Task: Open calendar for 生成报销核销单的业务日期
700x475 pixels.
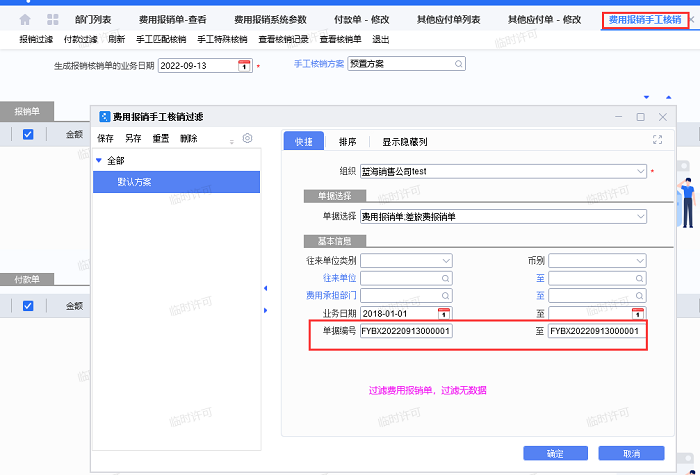Action: 243,65
